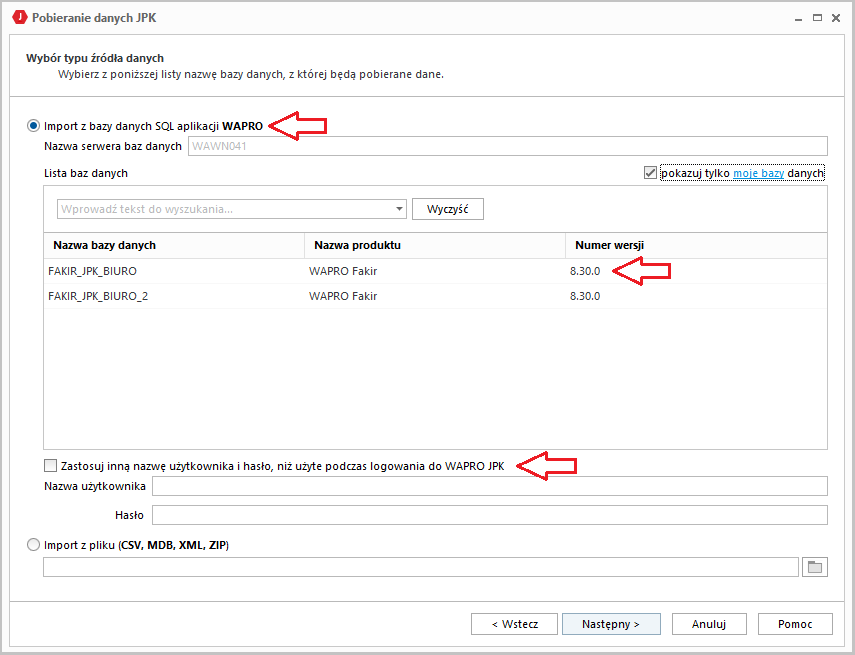This screenshot has width=855, height=655.
Task: Open the moje bazy link
Action: (758, 173)
